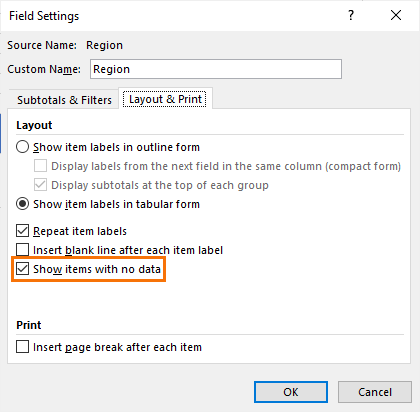Click the Layout section heading
This screenshot has width=420, height=412.
(34, 125)
